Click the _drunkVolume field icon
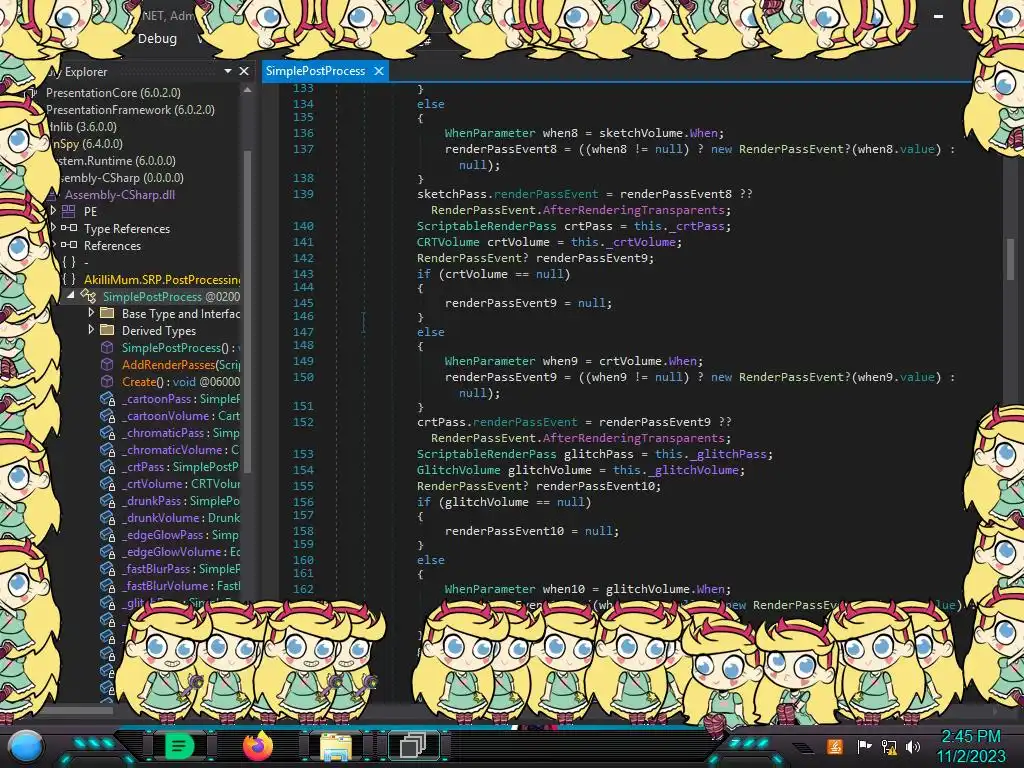Screen dimensions: 1024x768 tap(108, 518)
